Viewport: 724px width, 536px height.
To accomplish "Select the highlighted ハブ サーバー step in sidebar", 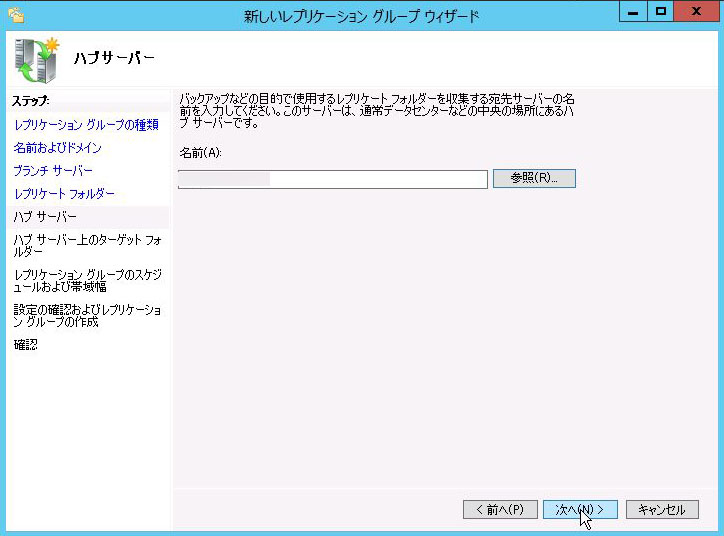I will click(45, 216).
